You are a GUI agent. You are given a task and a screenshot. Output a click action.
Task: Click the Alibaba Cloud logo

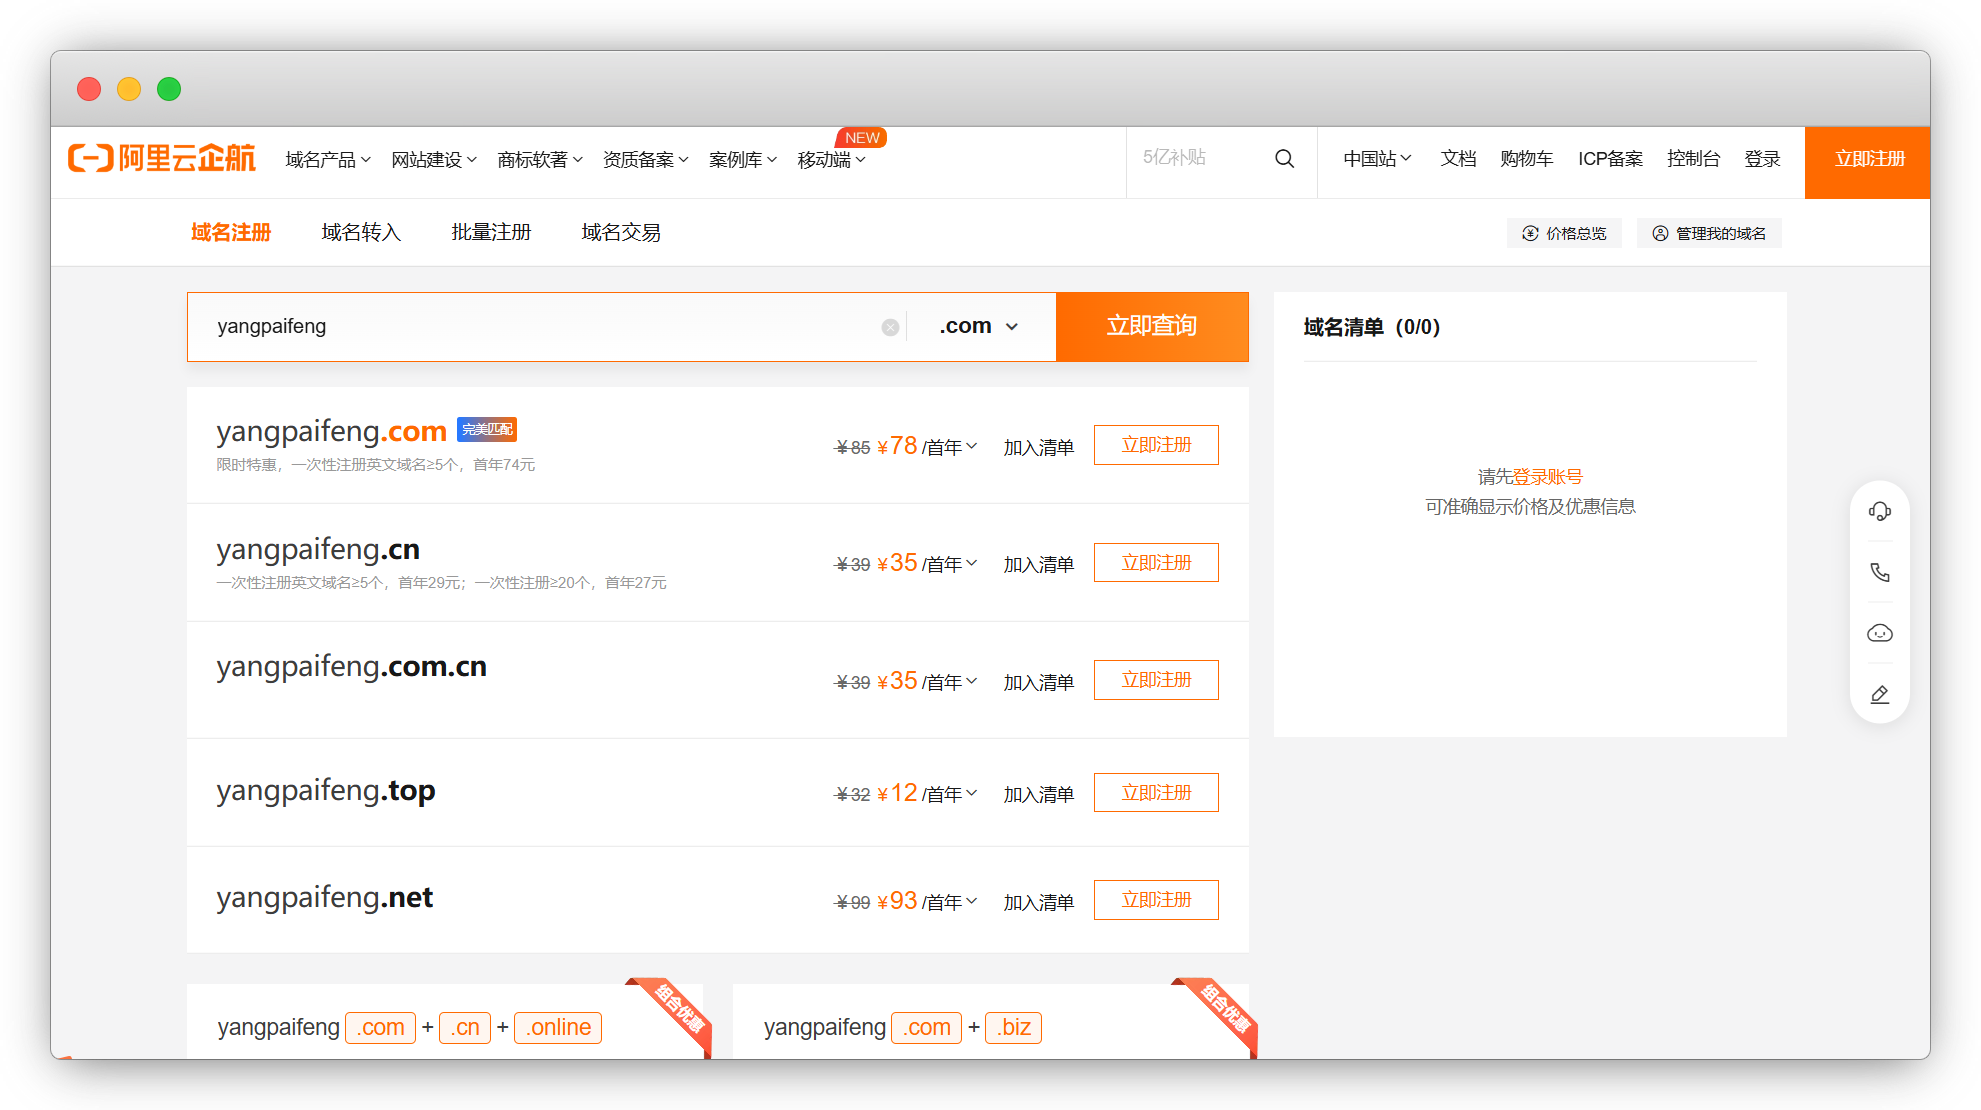(162, 159)
